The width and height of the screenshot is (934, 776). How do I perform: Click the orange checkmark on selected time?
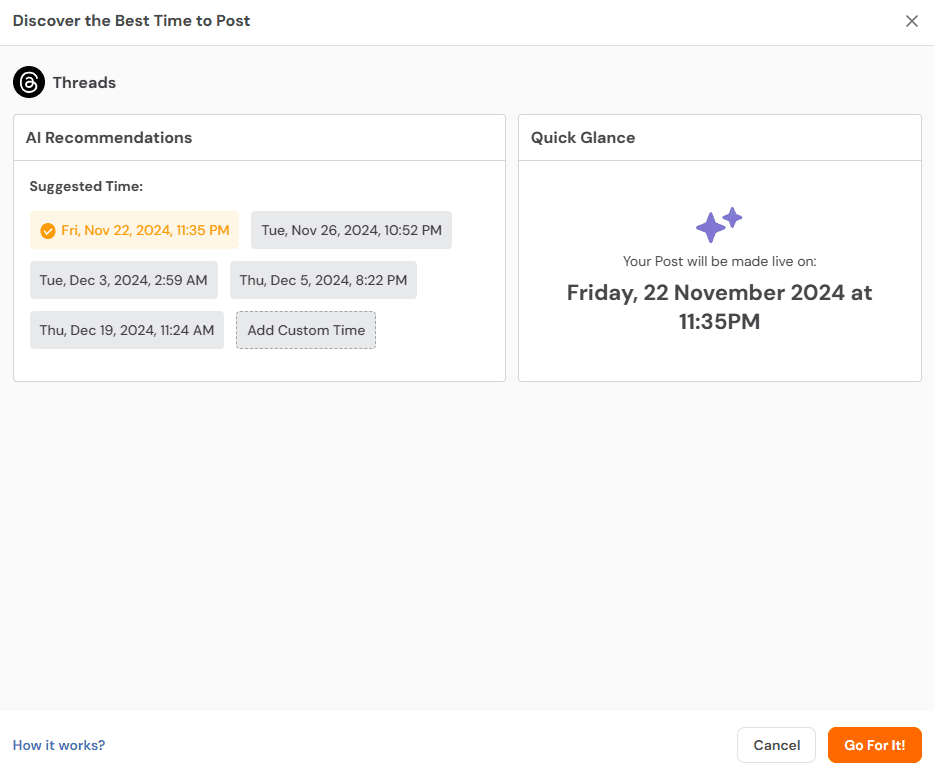tap(48, 230)
